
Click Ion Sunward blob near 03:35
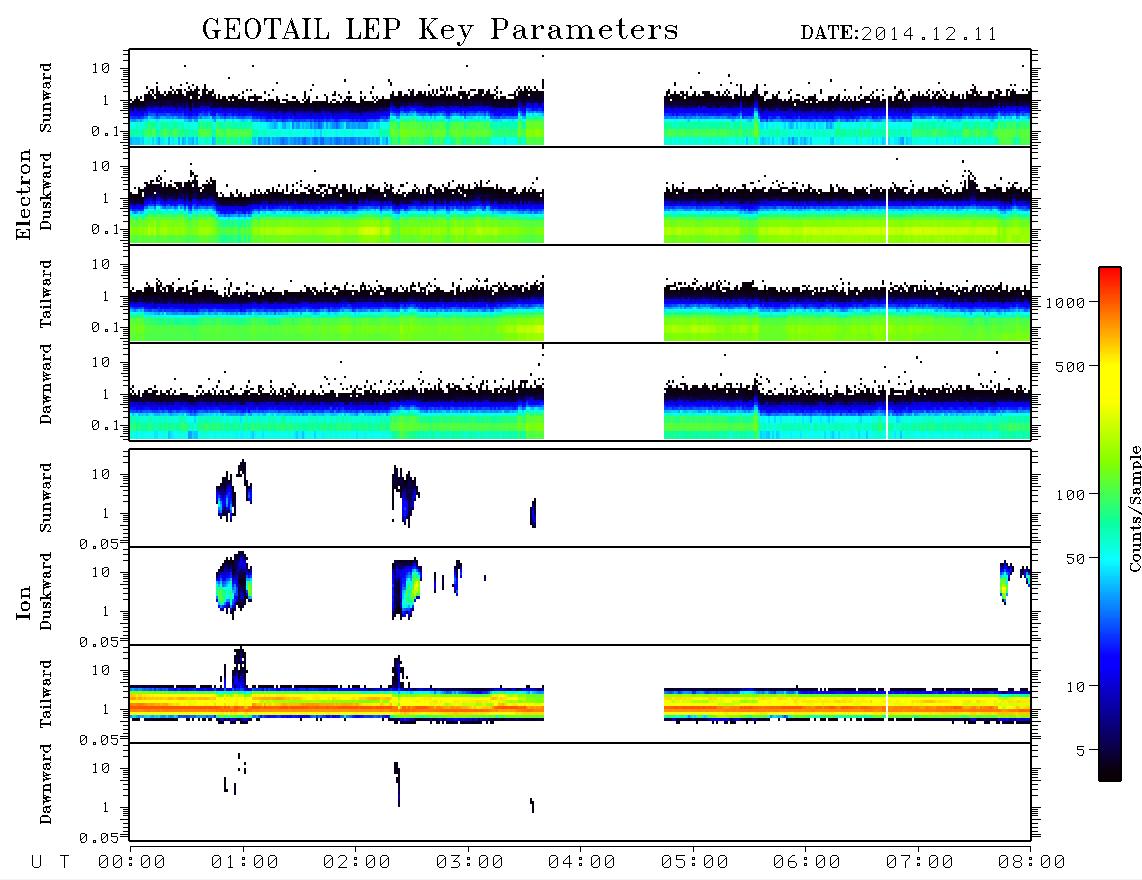click(x=533, y=513)
